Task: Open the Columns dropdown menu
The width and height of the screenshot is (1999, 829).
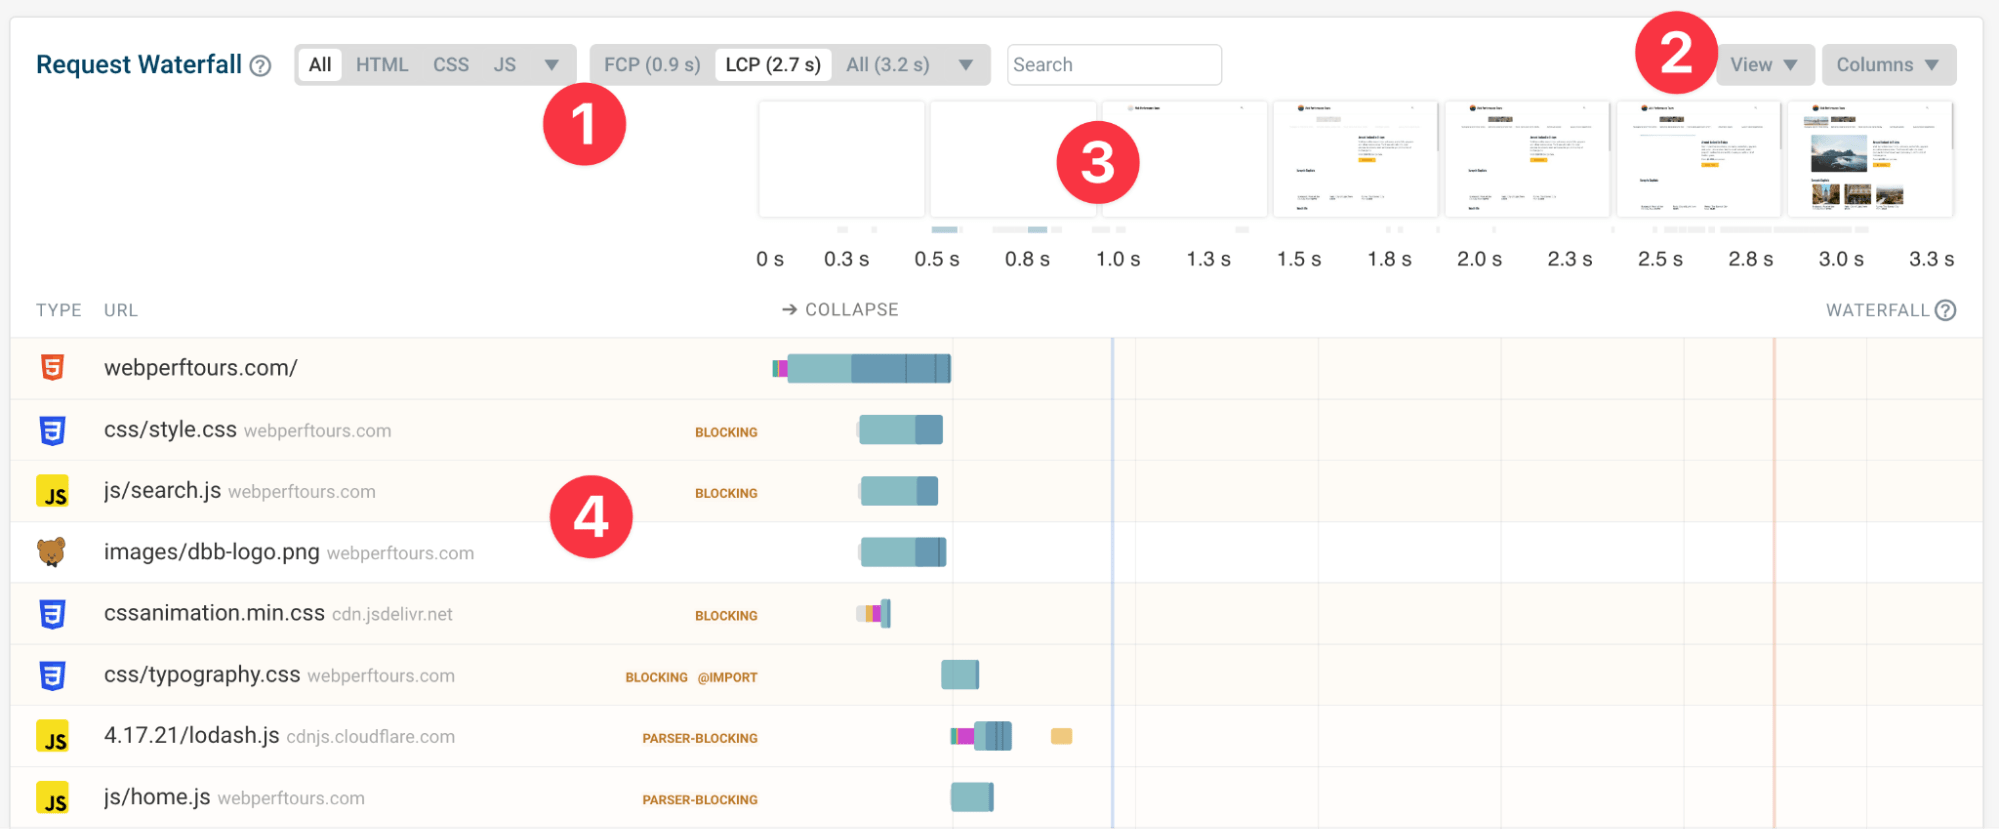Action: tap(1887, 65)
